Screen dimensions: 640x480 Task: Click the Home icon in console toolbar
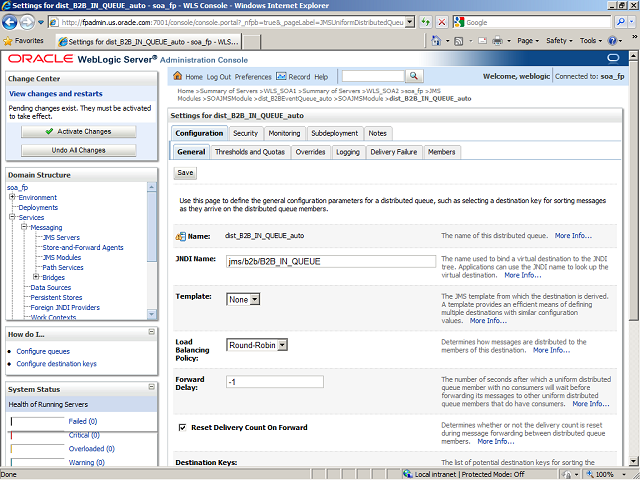[x=178, y=77]
